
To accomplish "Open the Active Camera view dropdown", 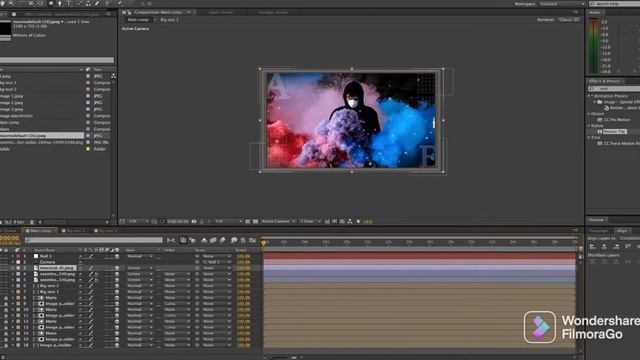I will [278, 221].
